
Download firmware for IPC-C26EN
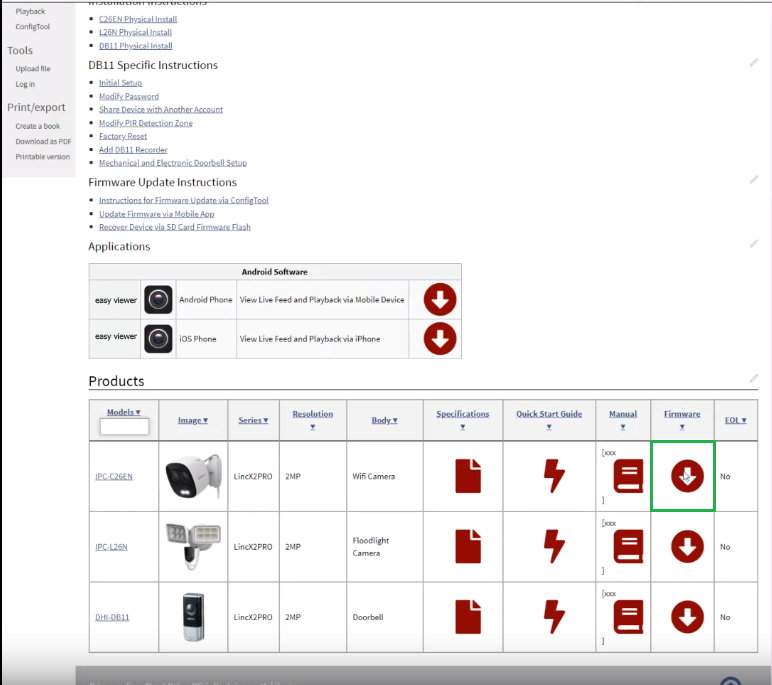click(x=687, y=476)
